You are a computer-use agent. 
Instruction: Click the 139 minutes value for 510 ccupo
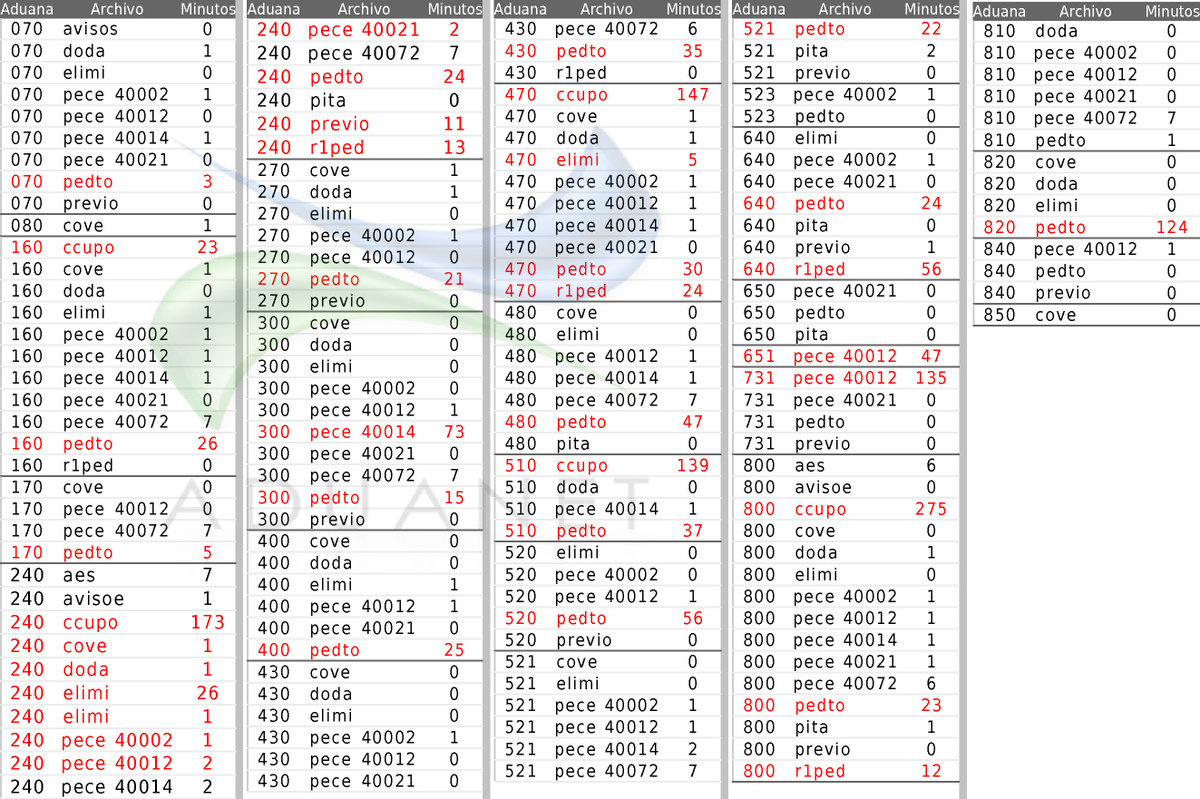[692, 465]
